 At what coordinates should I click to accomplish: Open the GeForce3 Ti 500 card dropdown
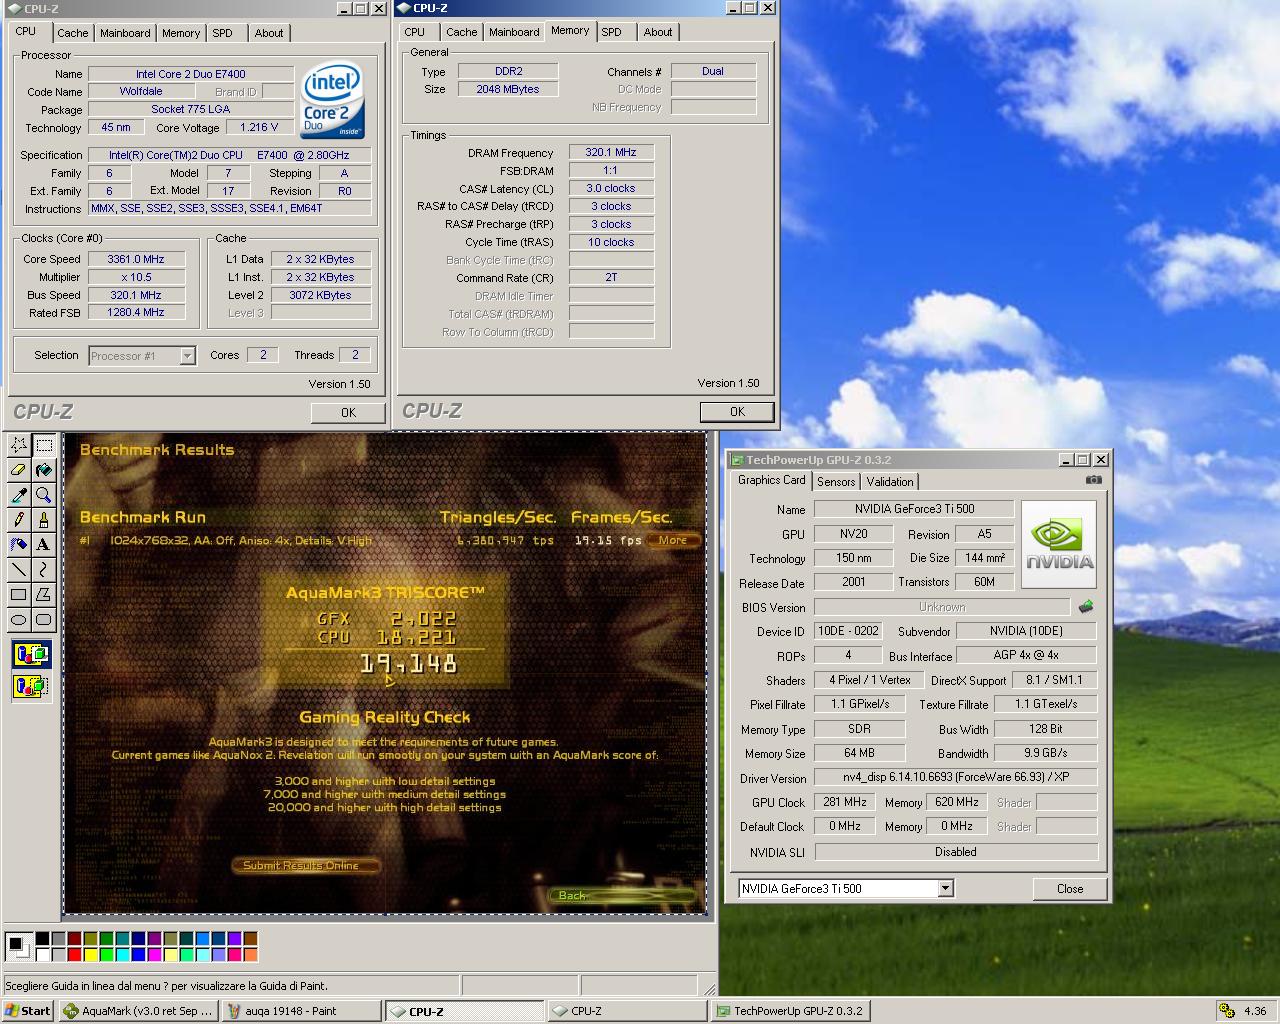tap(945, 888)
